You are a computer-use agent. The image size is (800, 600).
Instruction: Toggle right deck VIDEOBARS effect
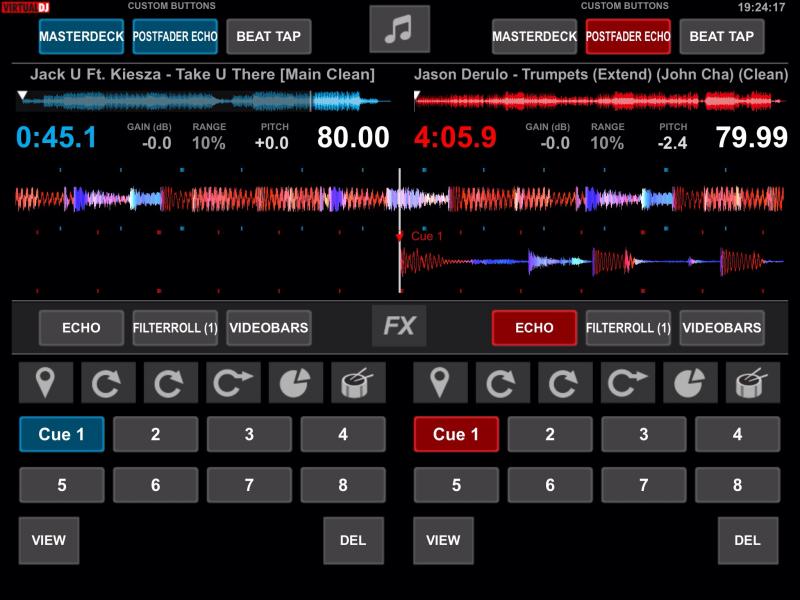(722, 328)
